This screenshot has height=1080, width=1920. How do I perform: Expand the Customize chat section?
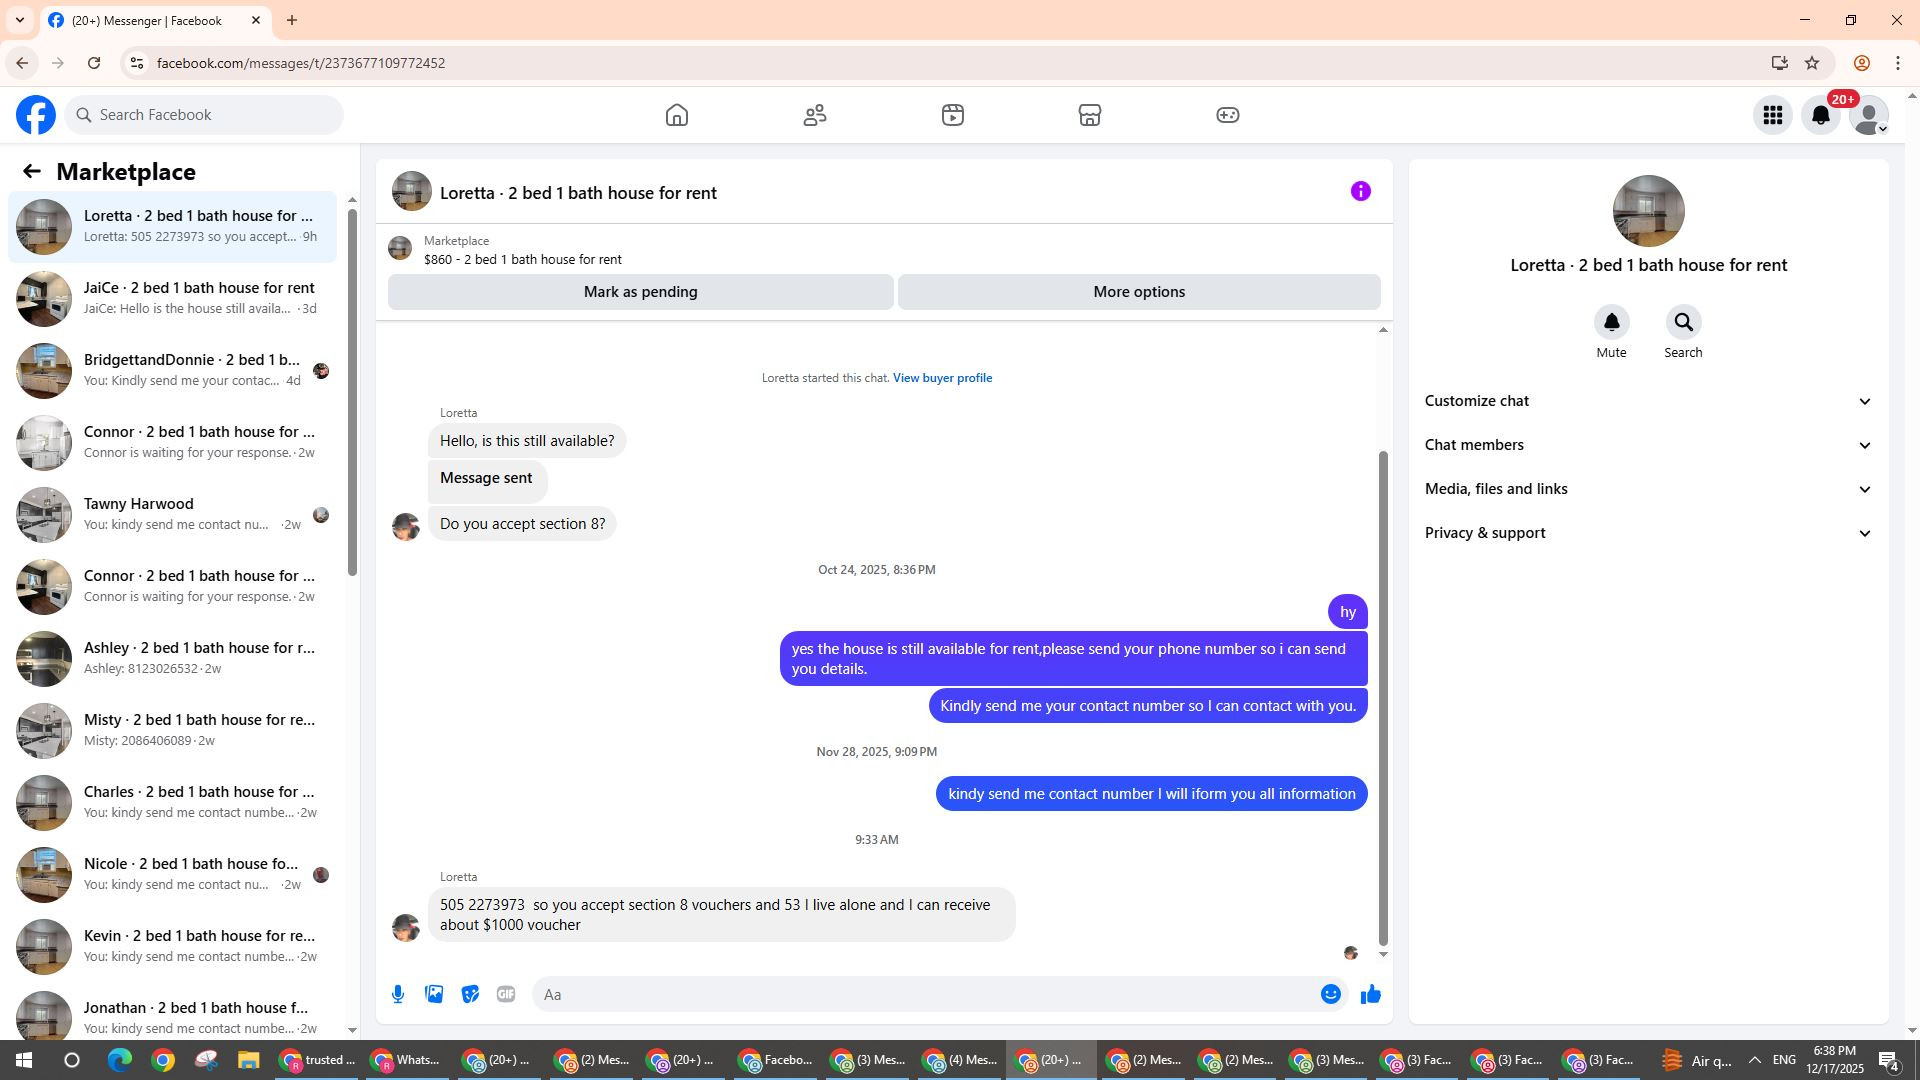[1648, 401]
